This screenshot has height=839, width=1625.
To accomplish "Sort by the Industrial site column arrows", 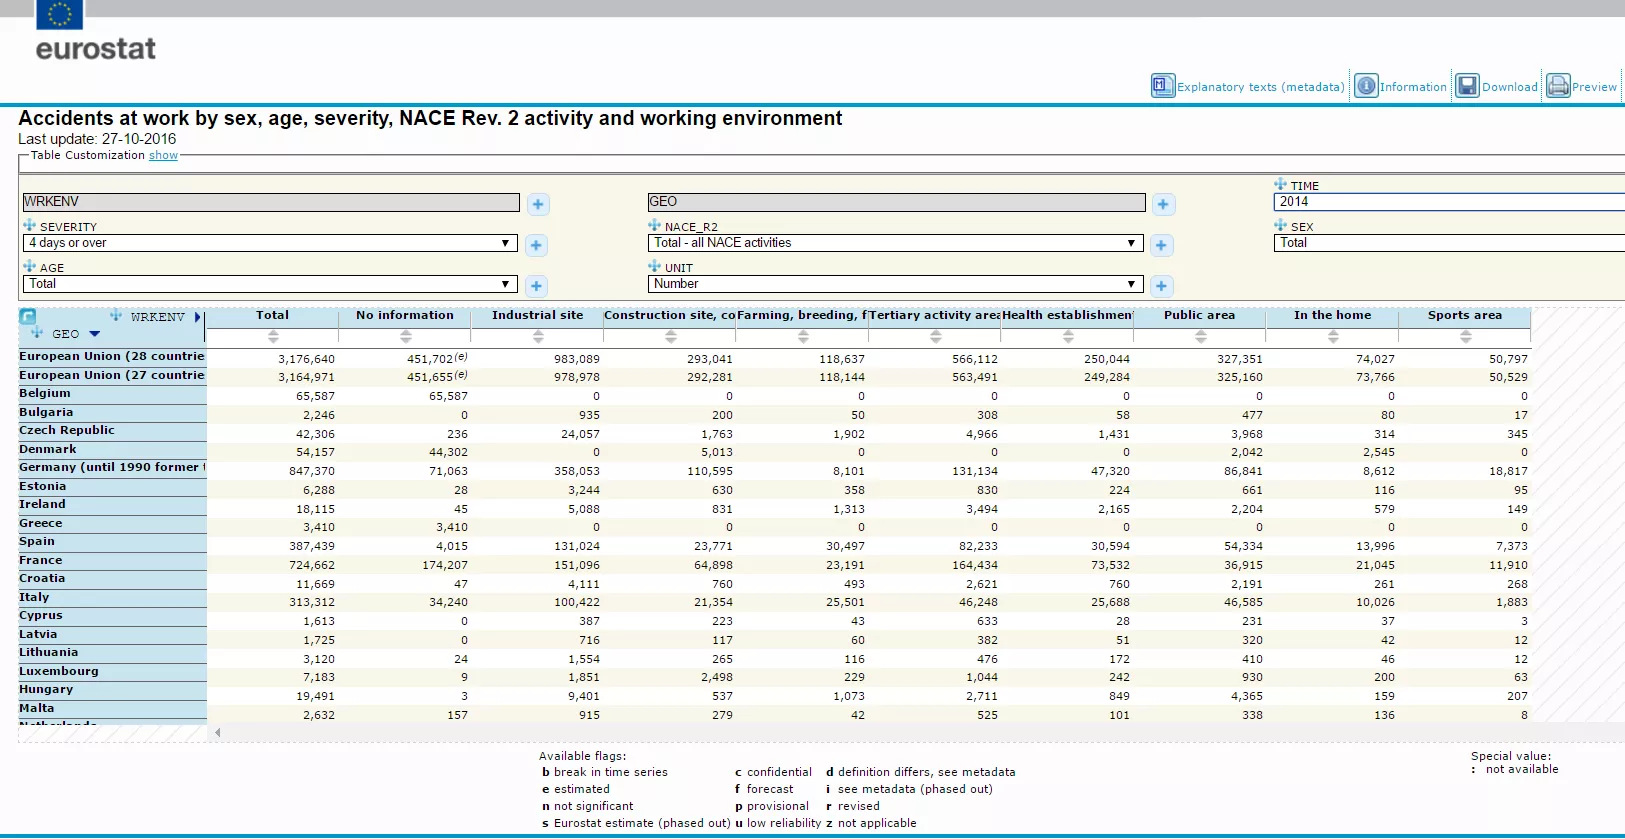I will (x=538, y=337).
